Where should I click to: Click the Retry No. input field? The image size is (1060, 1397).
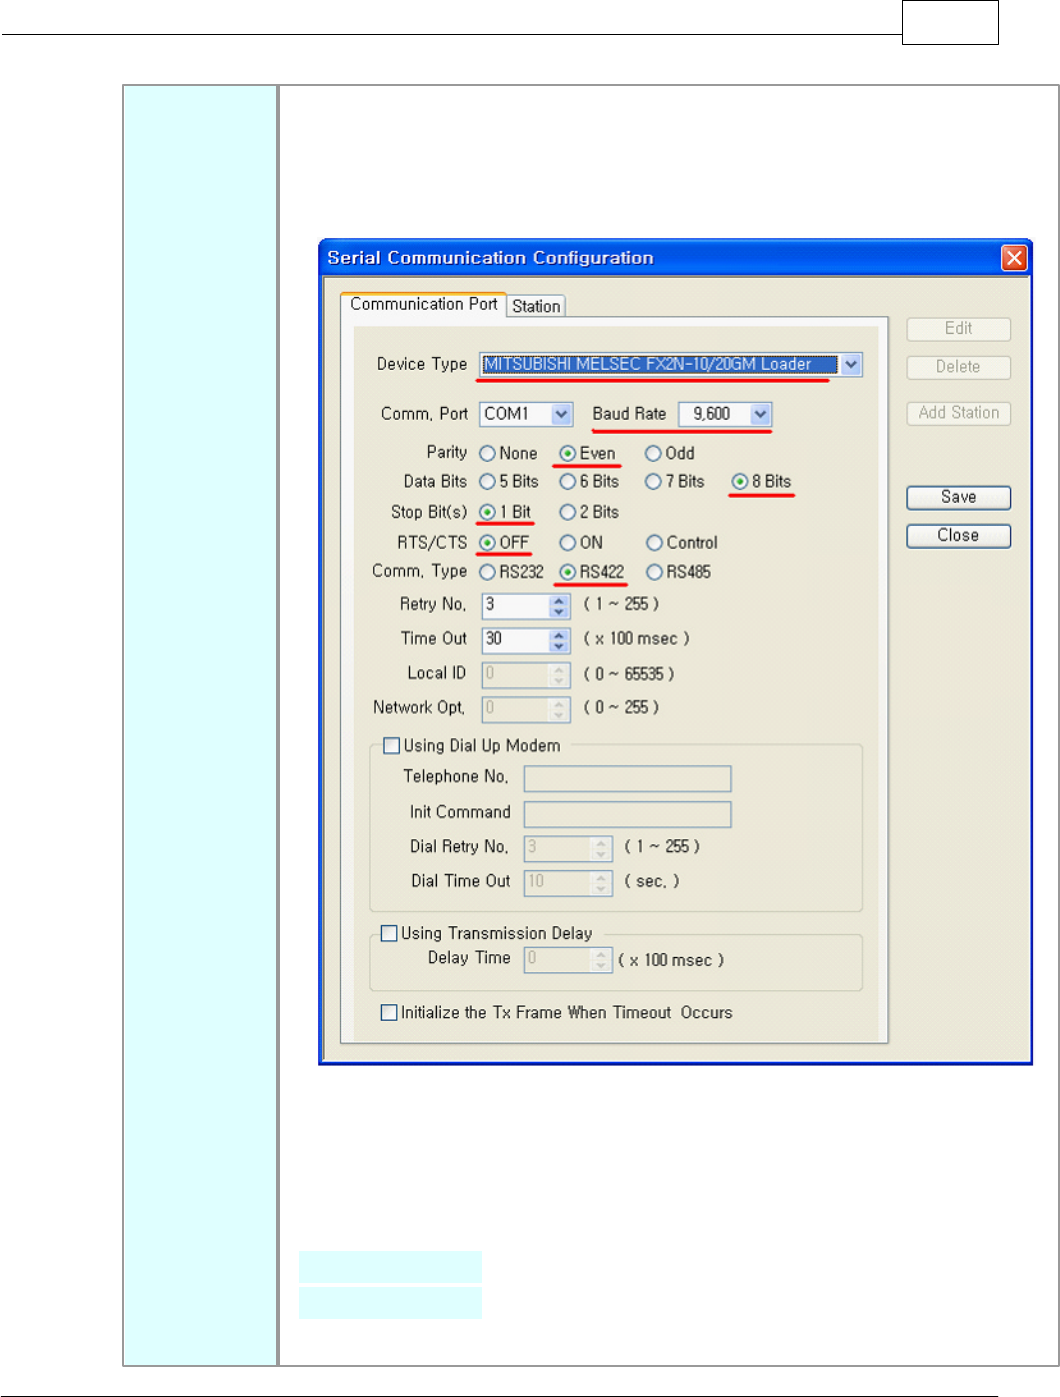click(x=516, y=605)
